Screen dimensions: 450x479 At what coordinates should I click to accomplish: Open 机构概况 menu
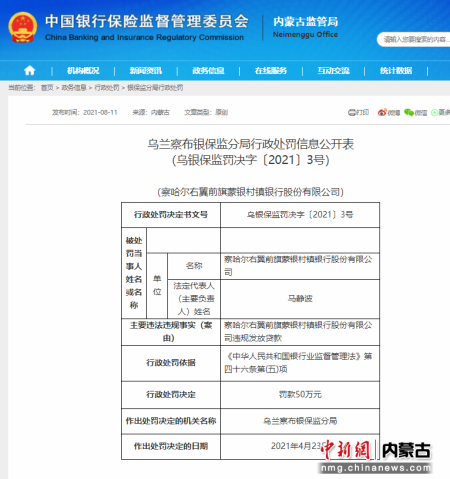click(83, 71)
